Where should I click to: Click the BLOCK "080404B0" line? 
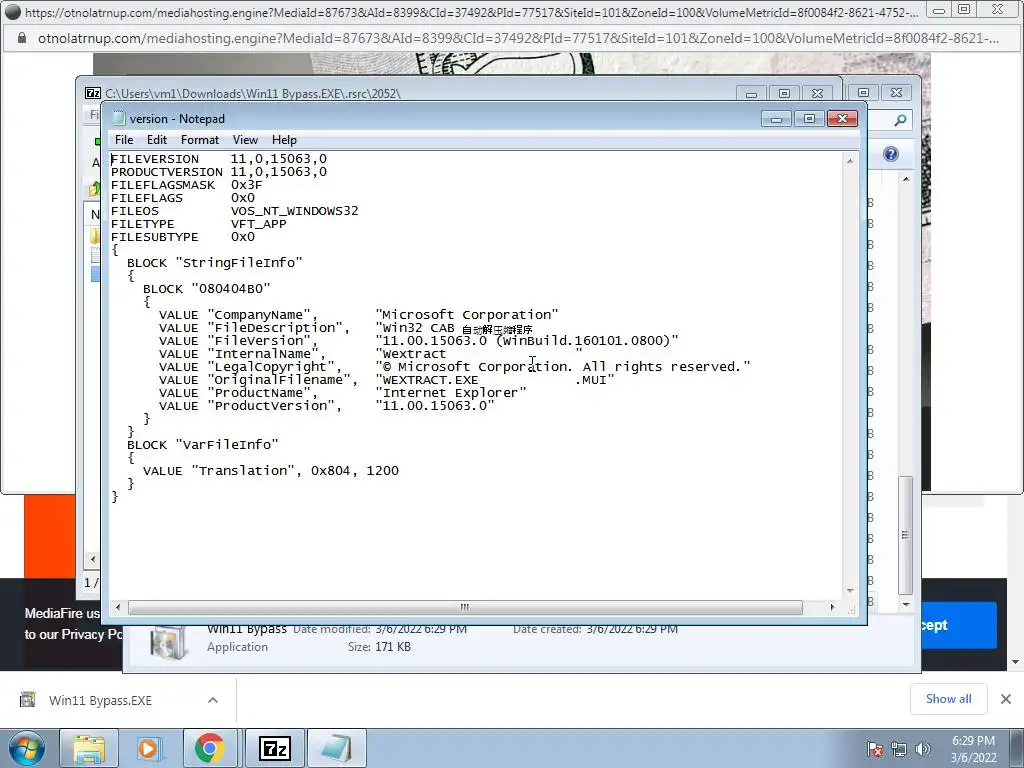pyautogui.click(x=207, y=289)
